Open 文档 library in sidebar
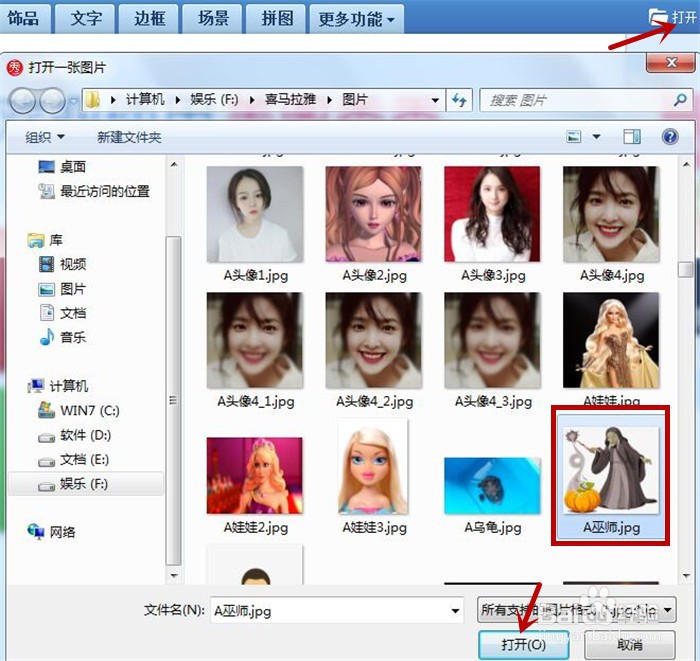Image resolution: width=700 pixels, height=661 pixels. [x=62, y=313]
